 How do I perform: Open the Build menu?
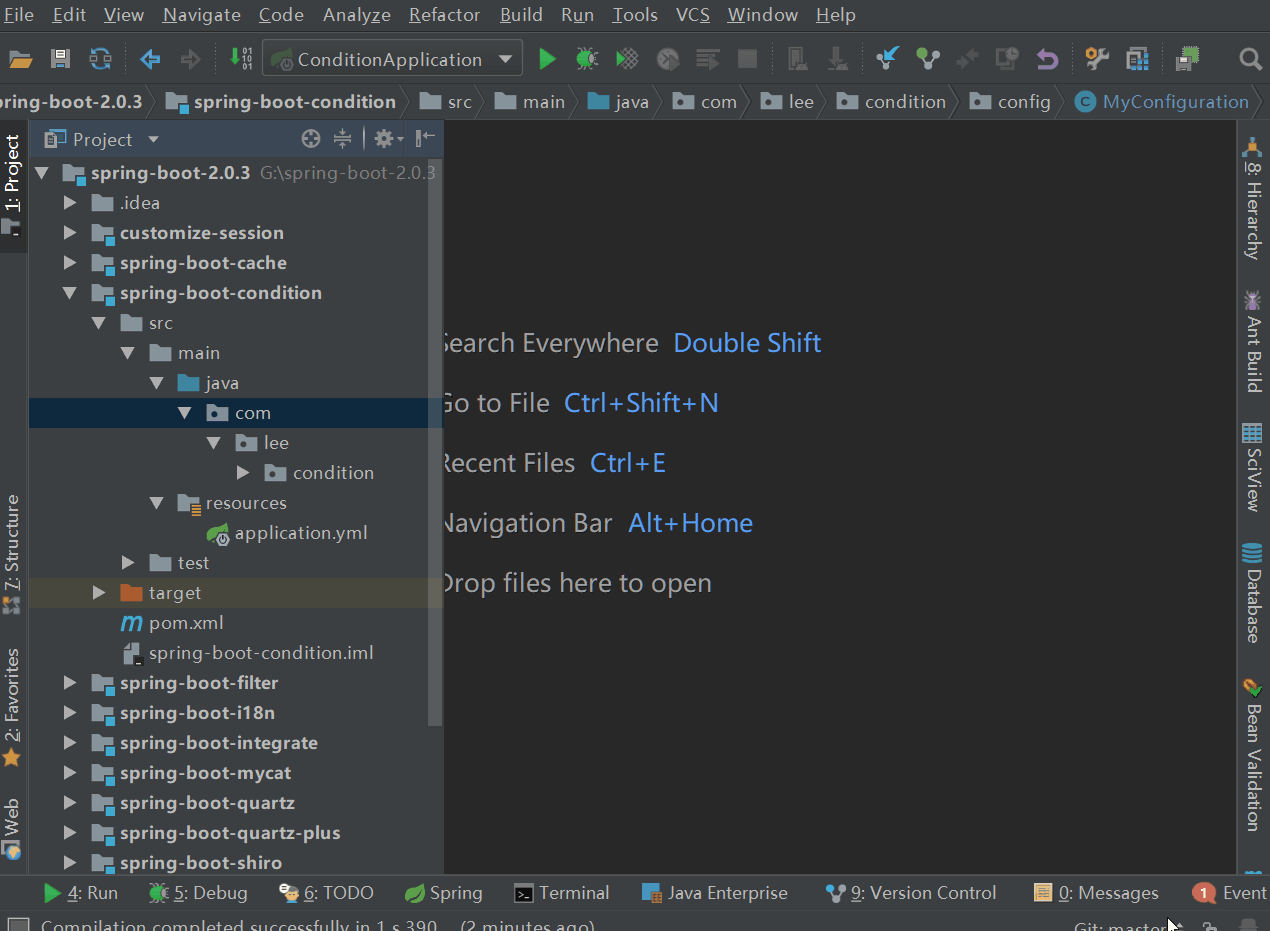tap(521, 15)
